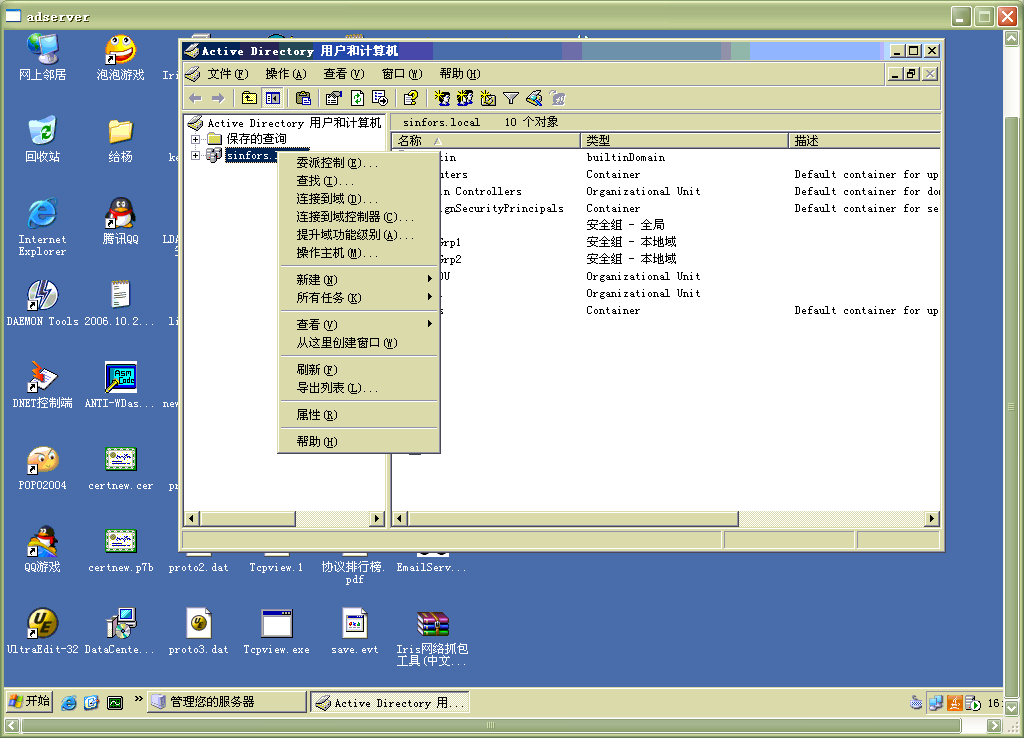The height and width of the screenshot is (738, 1024).
Task: Click the 类型 column header
Action: tap(685, 141)
